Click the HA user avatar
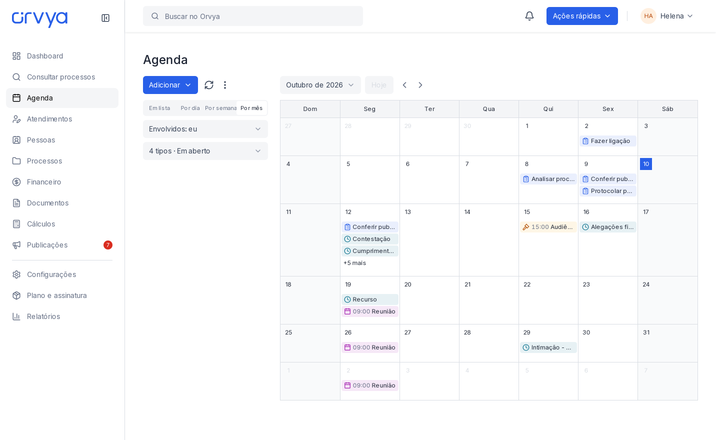Image resolution: width=720 pixels, height=440 pixels. pyautogui.click(x=648, y=16)
